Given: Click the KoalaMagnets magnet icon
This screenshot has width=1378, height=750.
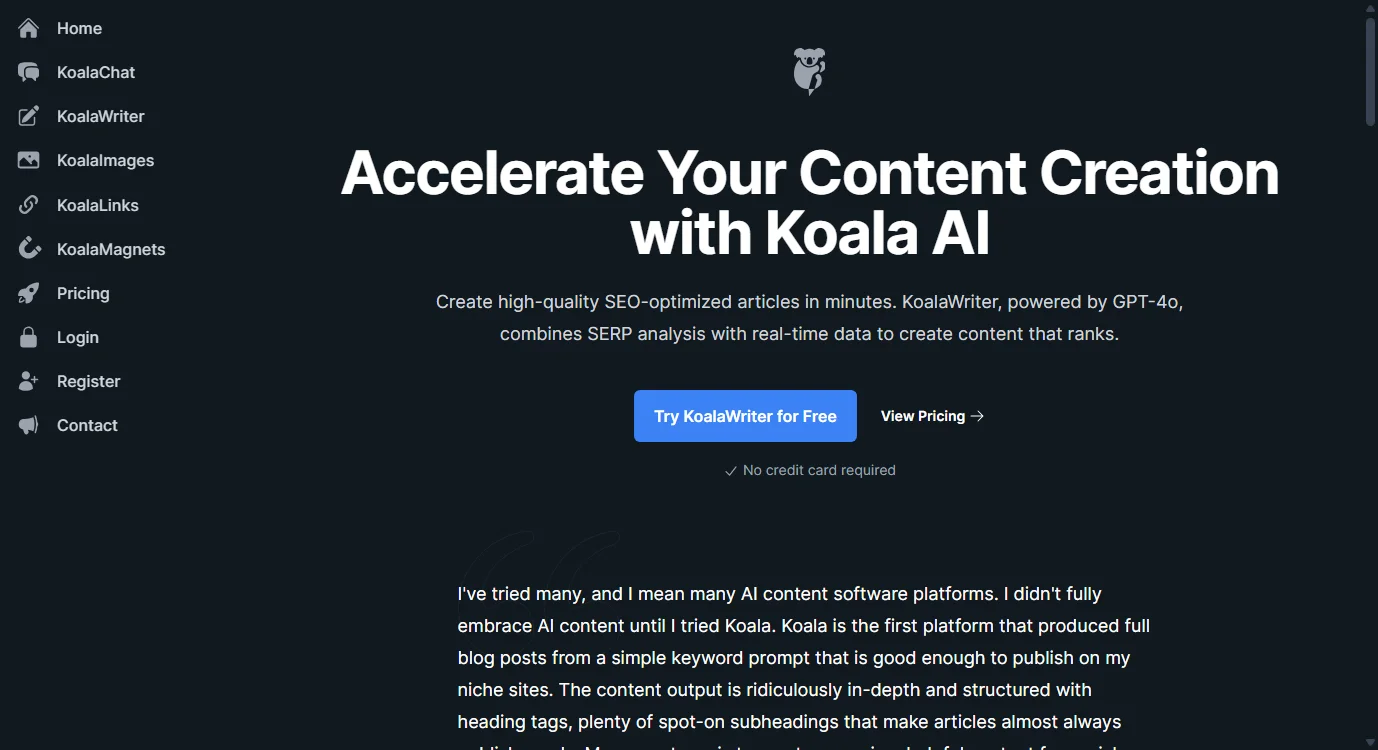Looking at the screenshot, I should coord(28,249).
